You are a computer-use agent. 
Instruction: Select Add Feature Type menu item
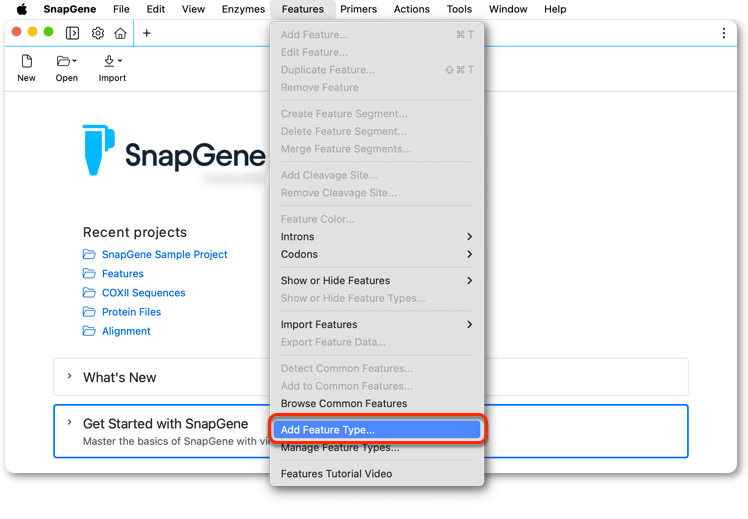pos(376,430)
